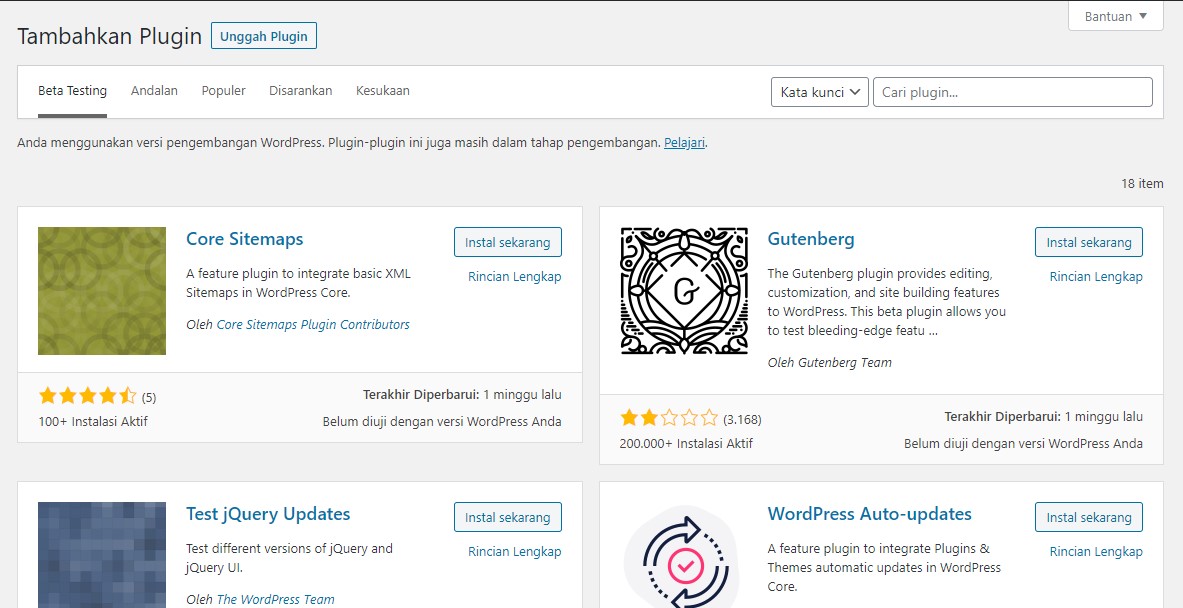1183x608 pixels.
Task: Open Rincian Lengkap for Gutenberg
Action: click(x=1096, y=277)
